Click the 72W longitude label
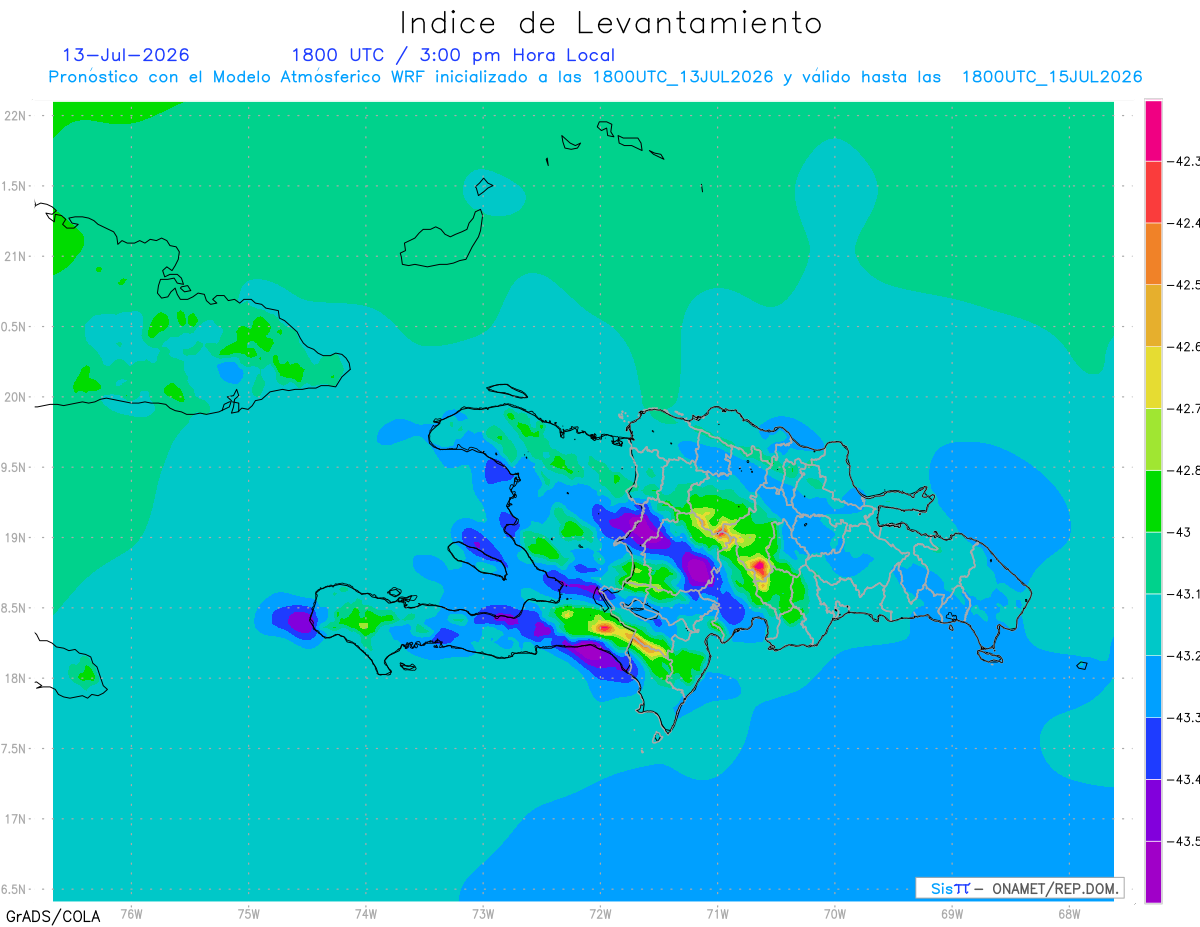 600,912
